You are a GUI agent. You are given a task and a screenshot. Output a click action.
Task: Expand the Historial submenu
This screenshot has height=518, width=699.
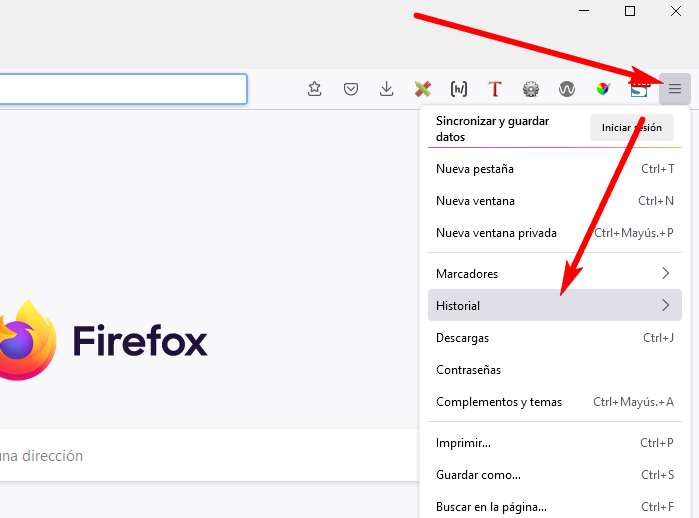(x=552, y=305)
